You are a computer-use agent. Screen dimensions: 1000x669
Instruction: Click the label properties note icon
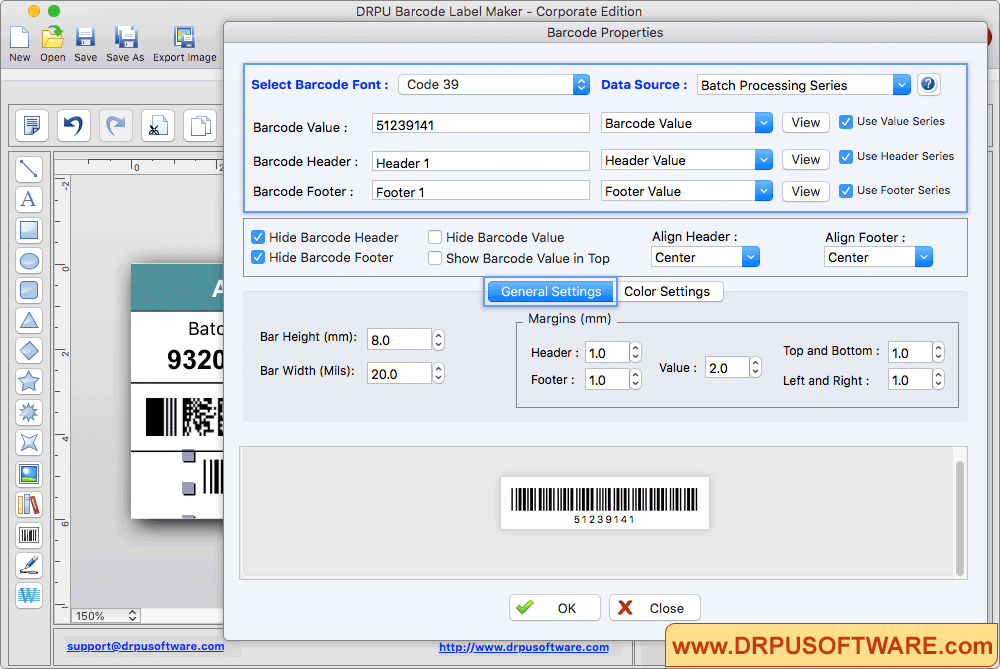coord(31,125)
